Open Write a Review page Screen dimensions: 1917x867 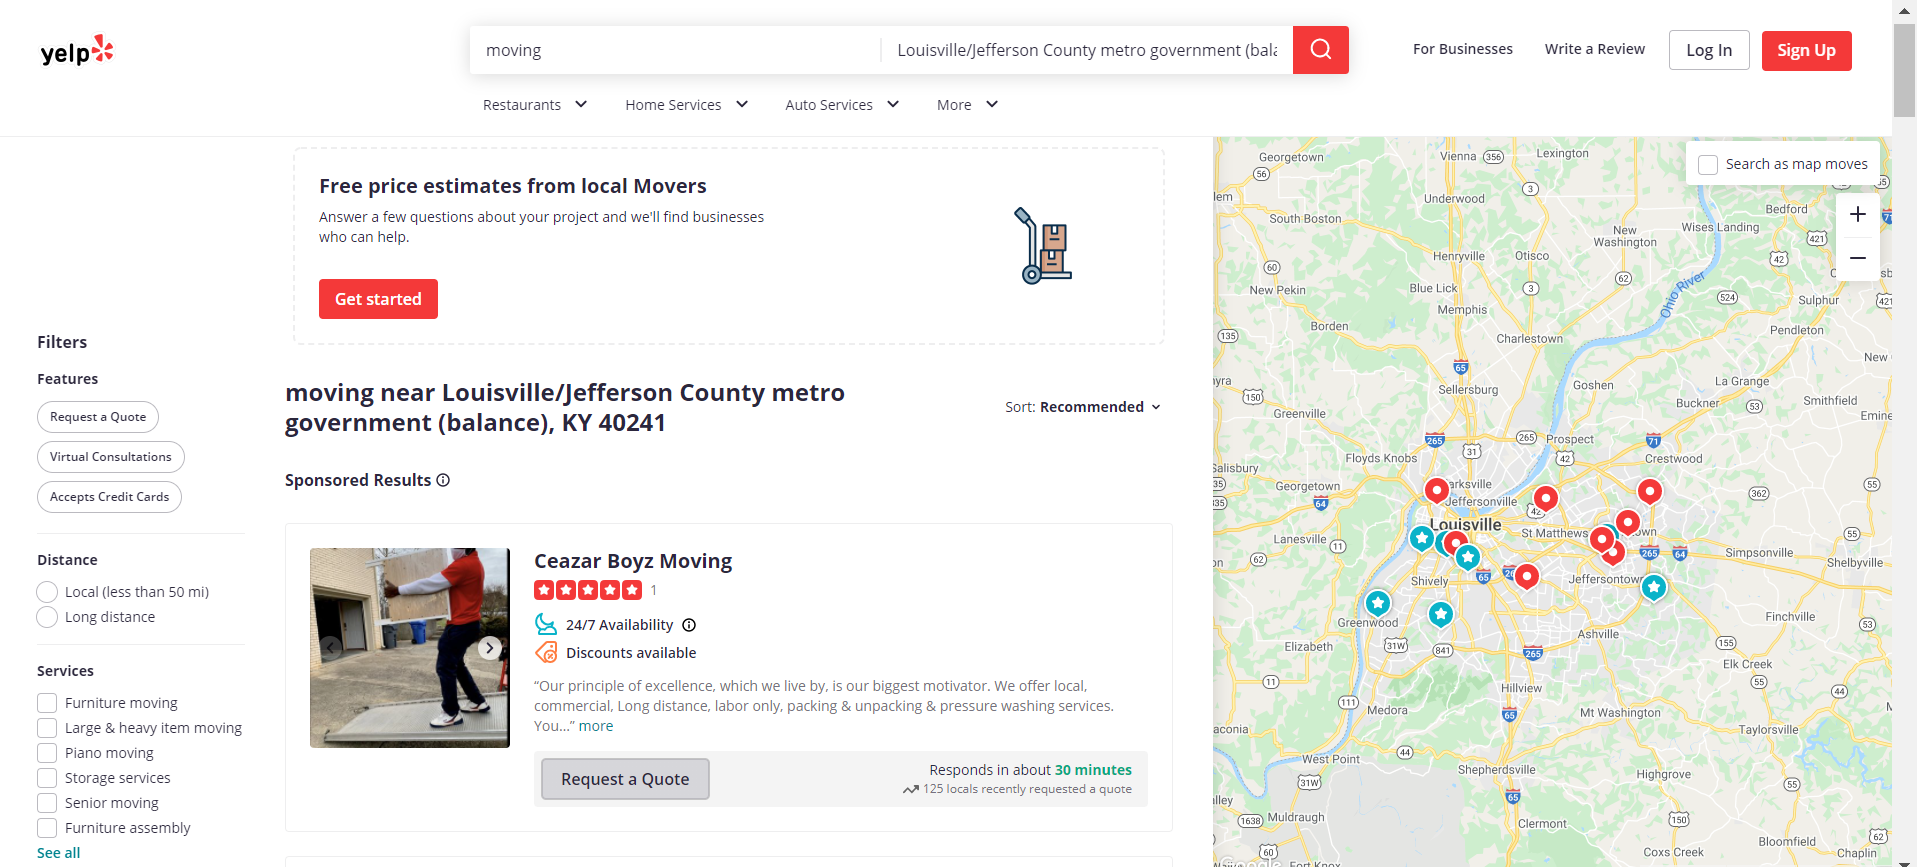click(1594, 49)
